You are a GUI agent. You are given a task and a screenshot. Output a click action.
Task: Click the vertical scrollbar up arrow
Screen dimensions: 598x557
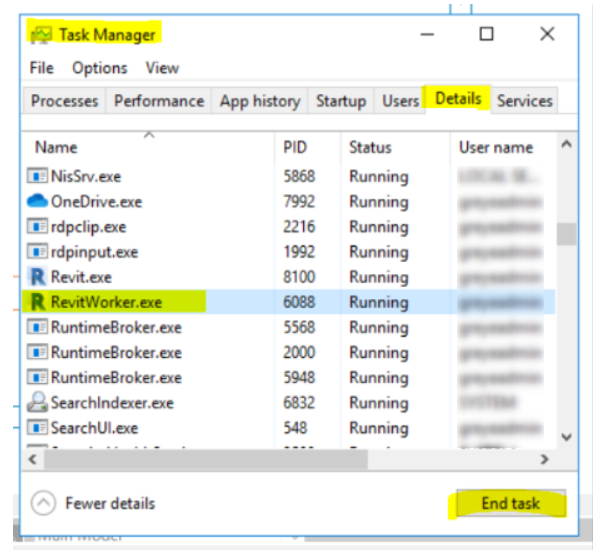pos(567,144)
